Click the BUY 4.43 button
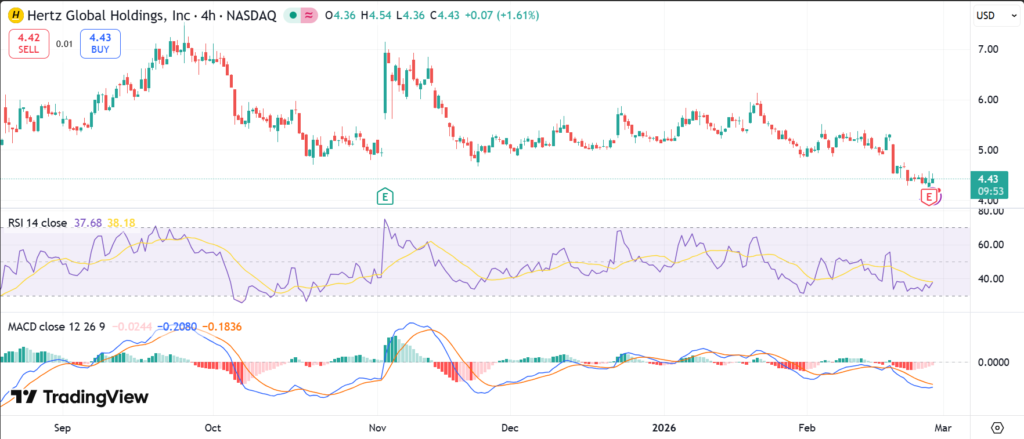This screenshot has width=1024, height=439. (101, 43)
